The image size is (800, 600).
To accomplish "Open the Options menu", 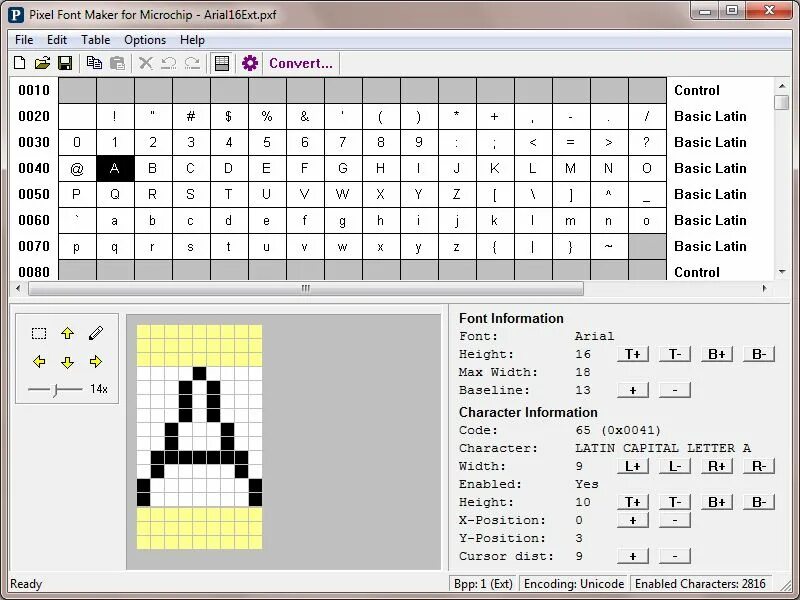I will pyautogui.click(x=145, y=40).
